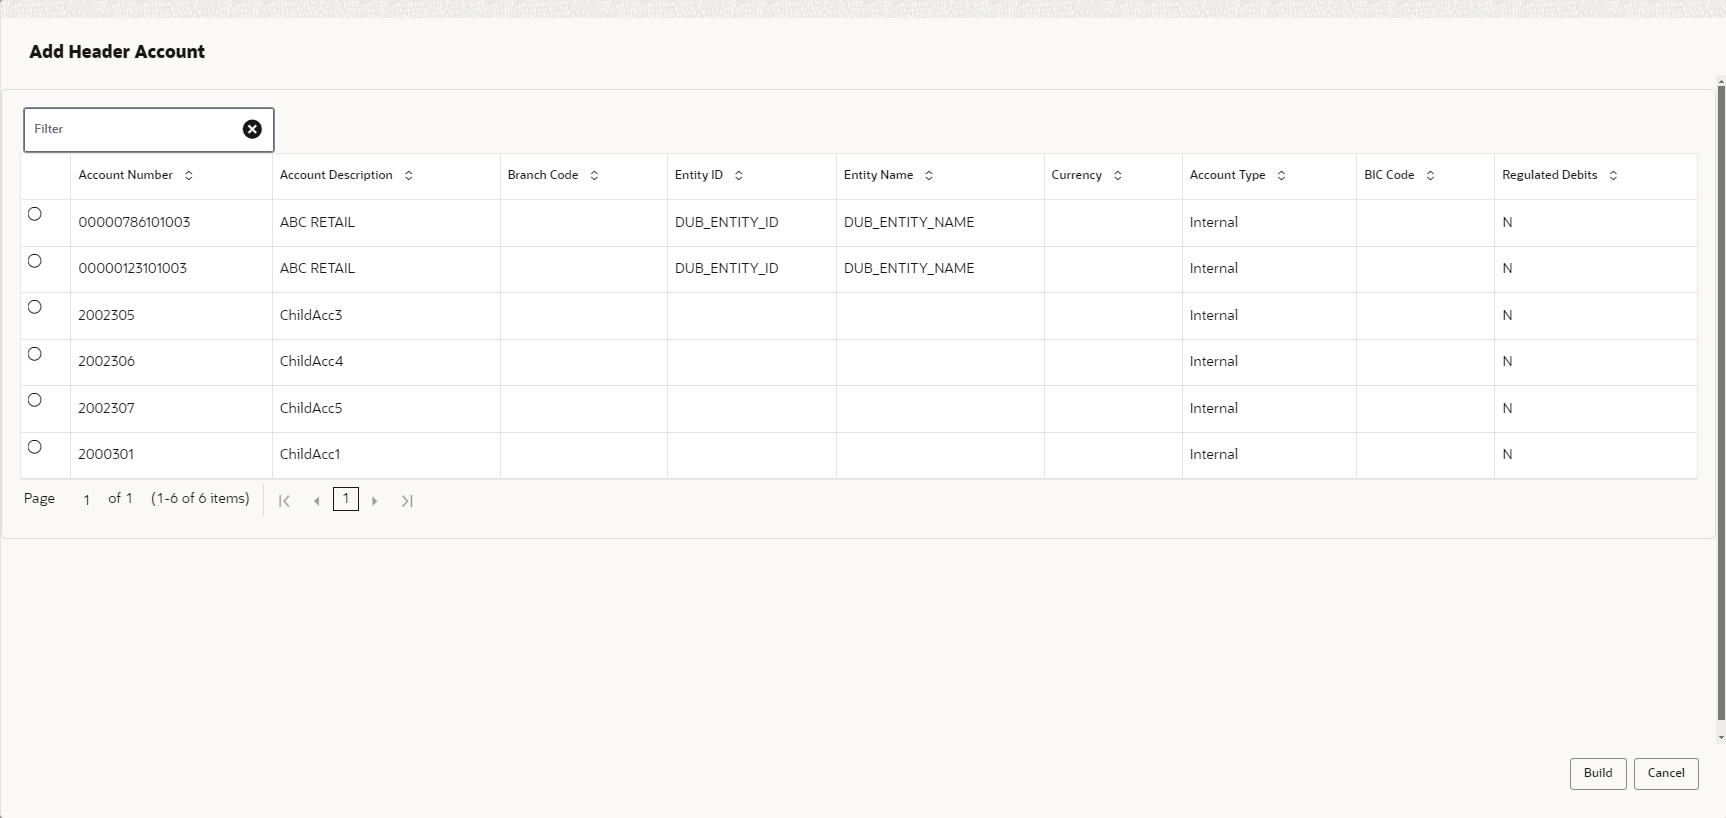Sort by Regulated Debits column

(1613, 176)
